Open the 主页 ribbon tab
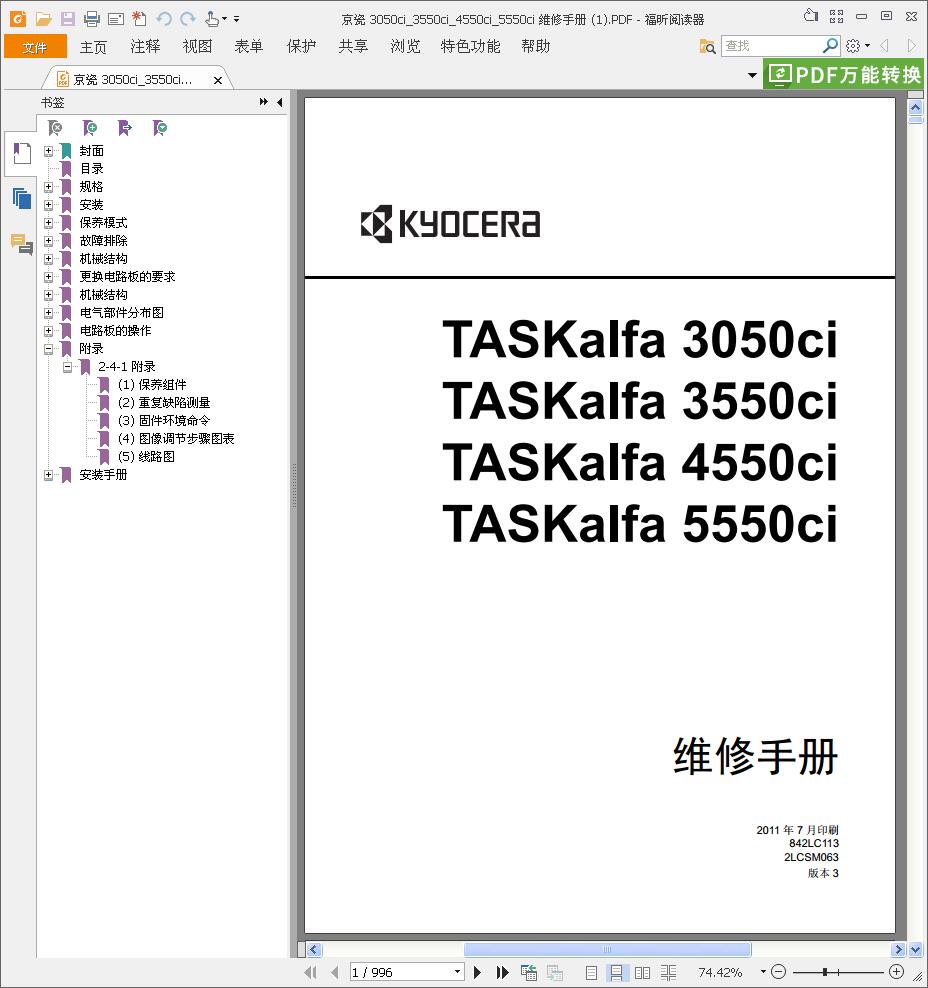Viewport: 928px width, 988px height. (93, 47)
